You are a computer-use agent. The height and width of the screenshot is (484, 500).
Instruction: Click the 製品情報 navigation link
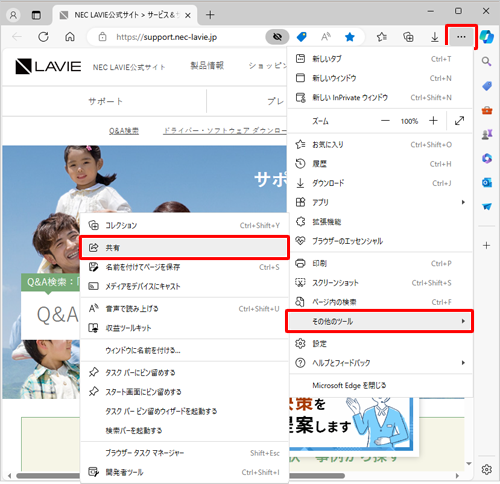(207, 66)
